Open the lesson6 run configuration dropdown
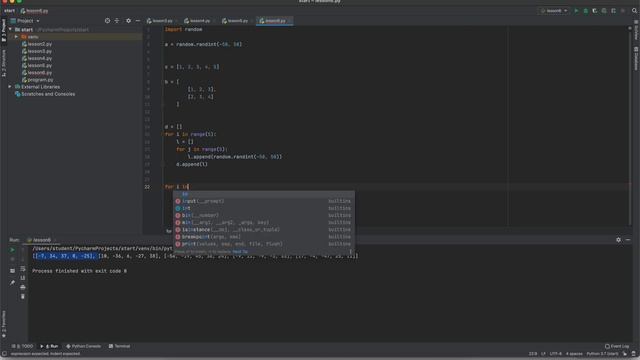The height and width of the screenshot is (360, 640). [554, 11]
